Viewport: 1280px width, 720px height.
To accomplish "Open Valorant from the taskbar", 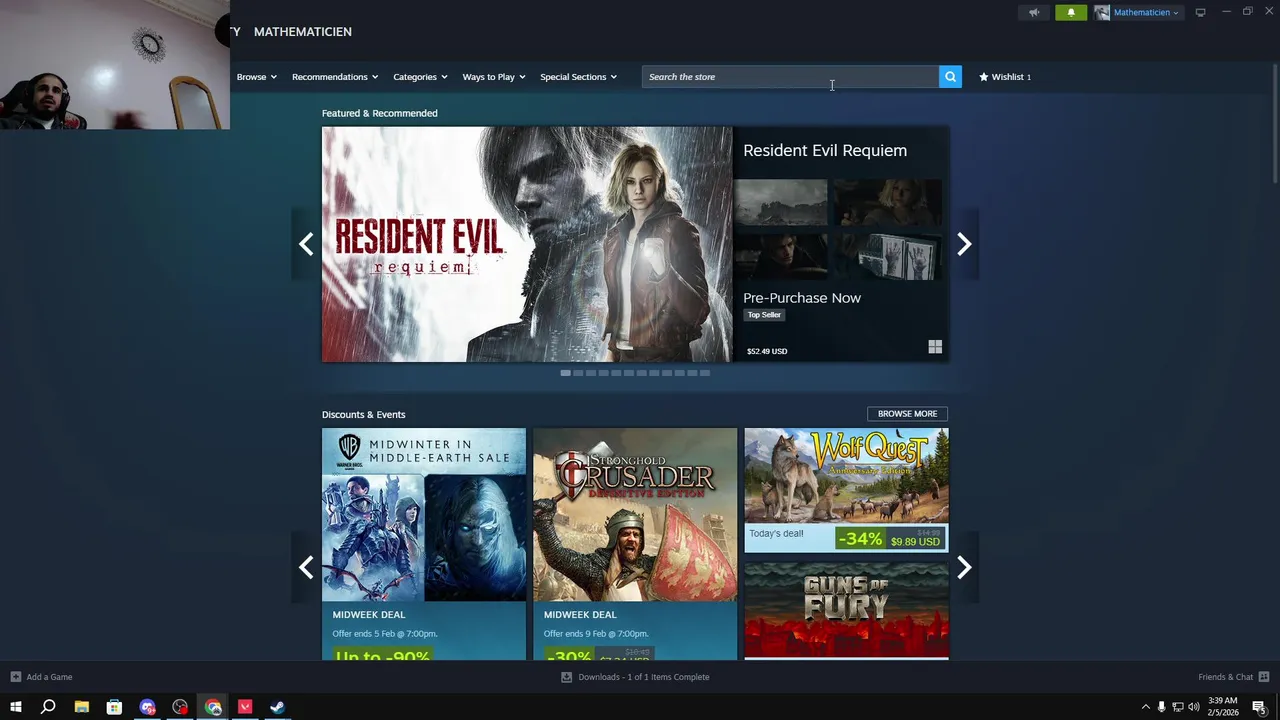I will click(x=245, y=707).
